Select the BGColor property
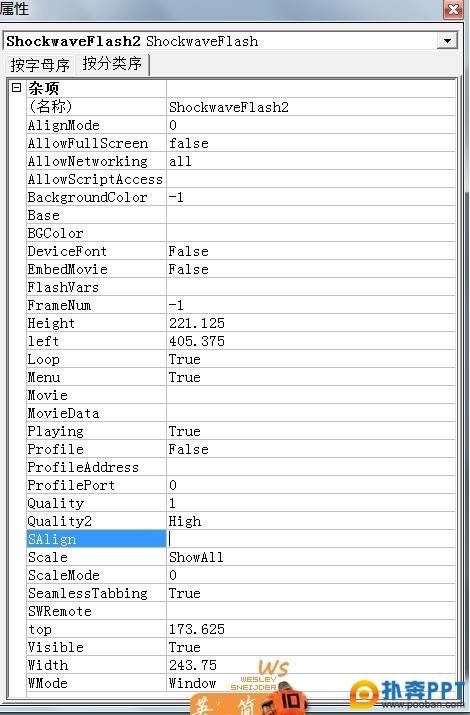470x715 pixels. pos(96,233)
